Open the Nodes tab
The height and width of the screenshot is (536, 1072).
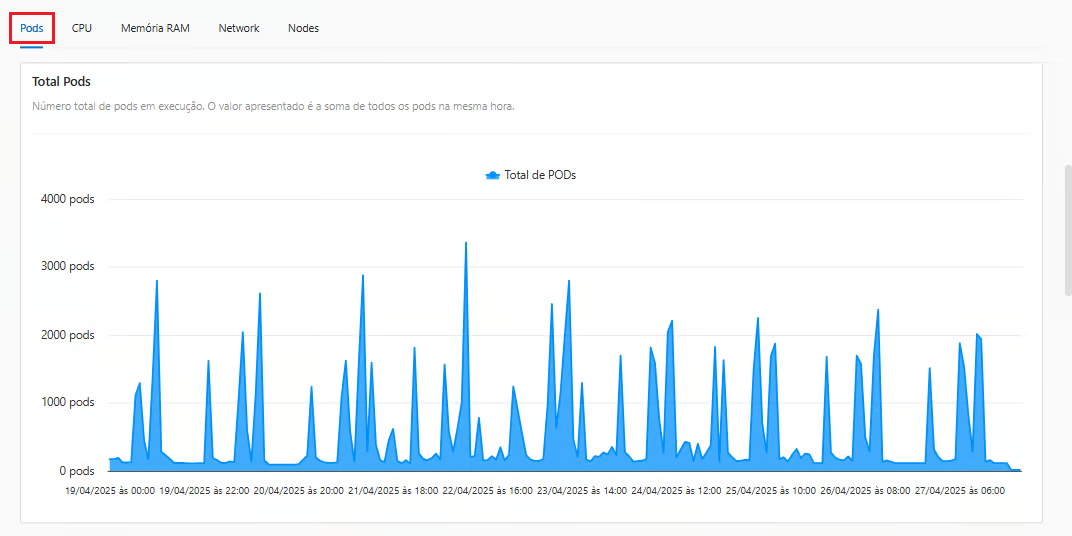303,28
